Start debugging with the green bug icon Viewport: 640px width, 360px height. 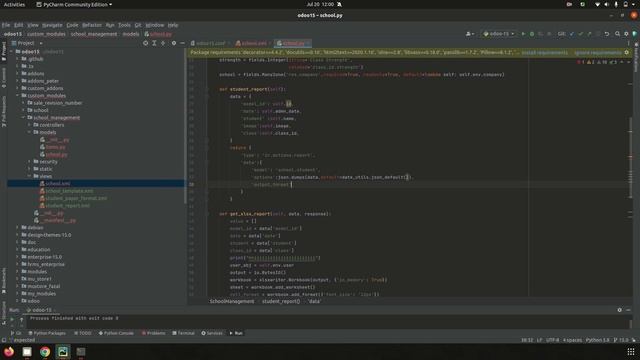coord(532,34)
